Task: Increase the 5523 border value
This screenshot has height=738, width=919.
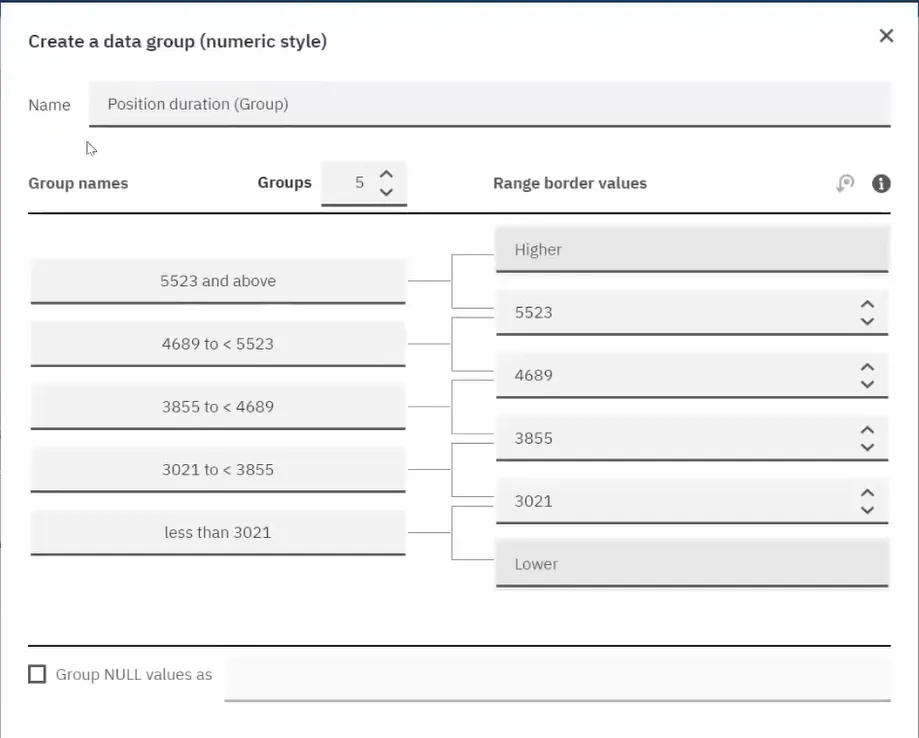Action: click(x=867, y=304)
